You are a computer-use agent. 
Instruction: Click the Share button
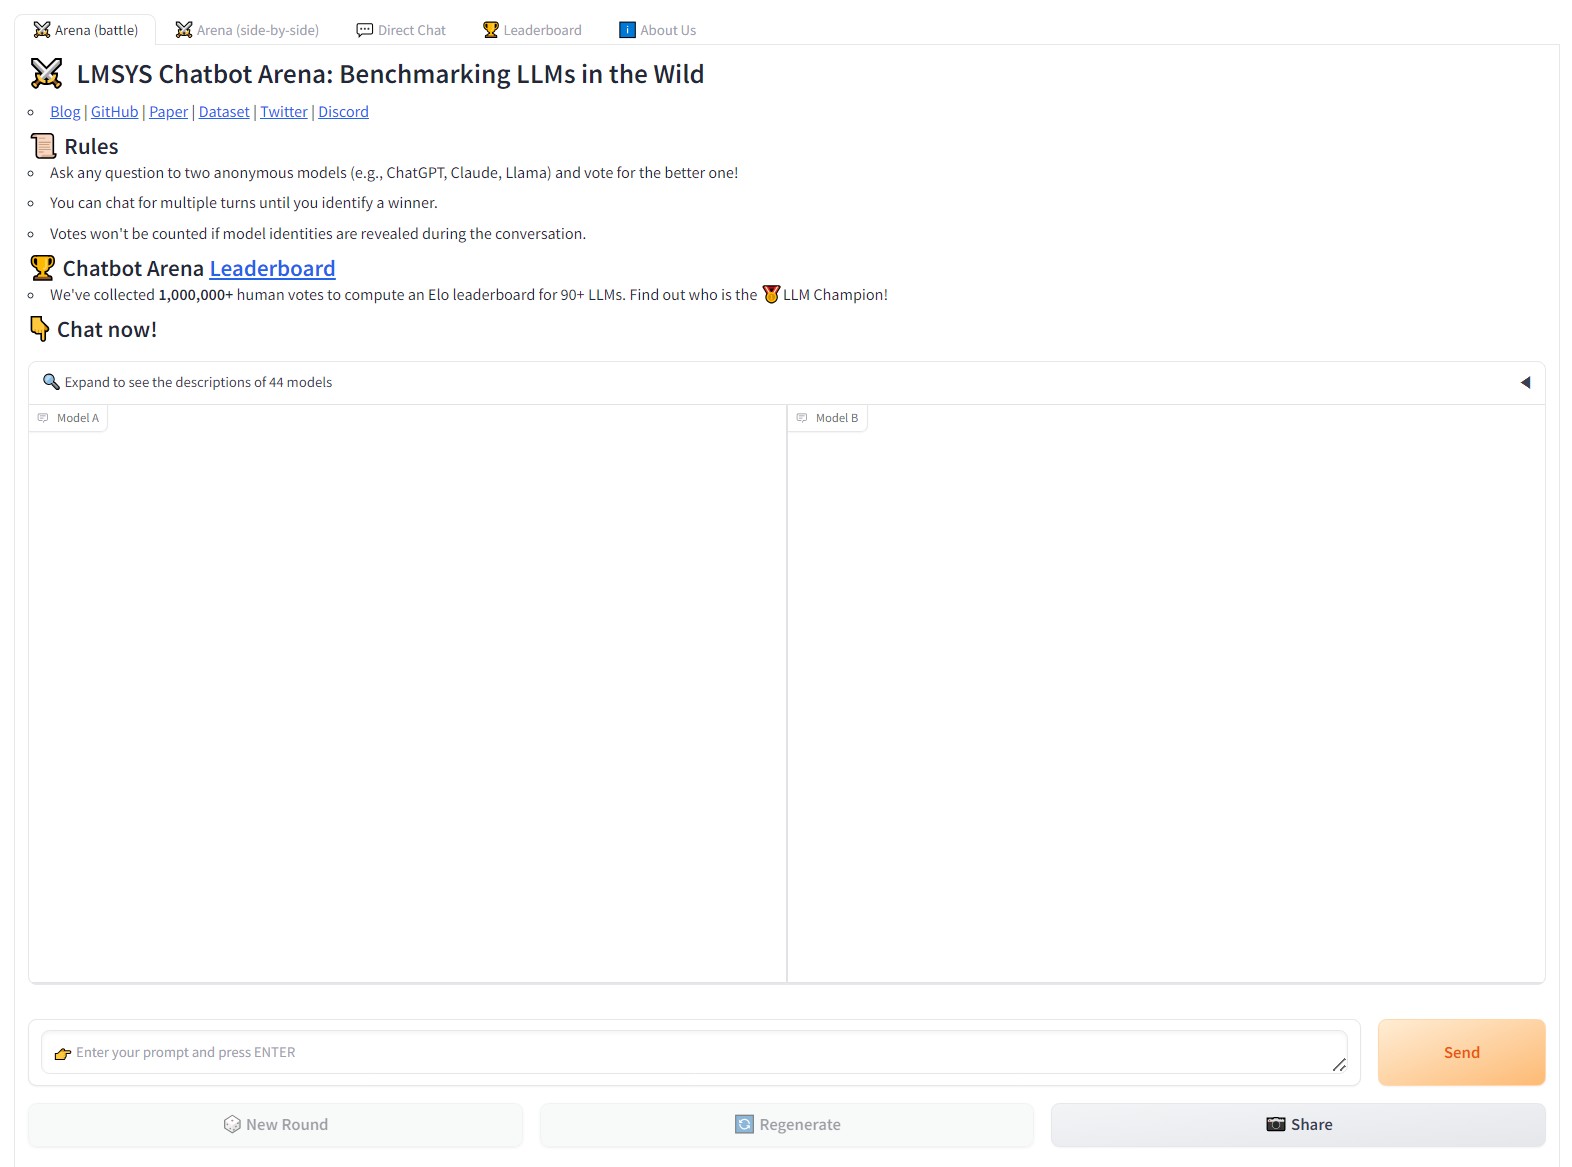tap(1298, 1125)
